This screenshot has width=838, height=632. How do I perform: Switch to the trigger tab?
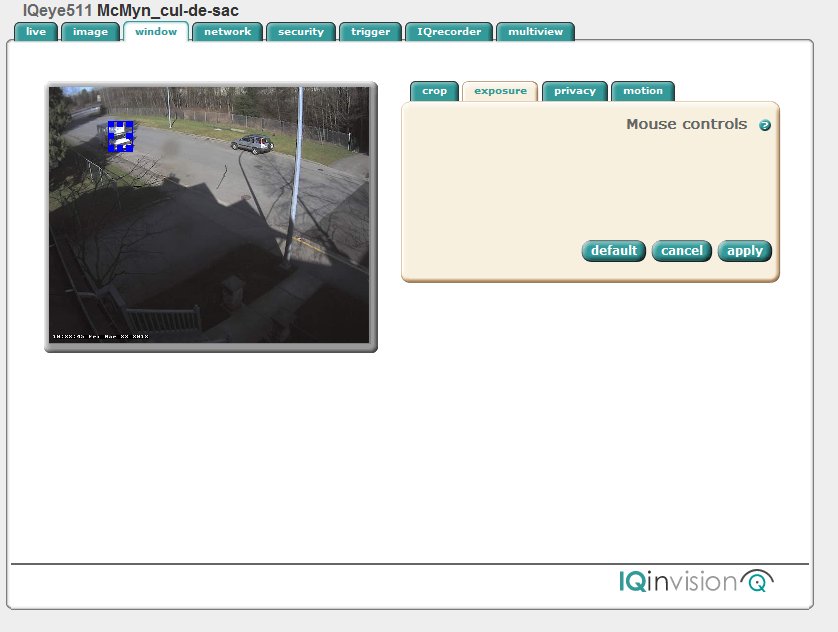(370, 32)
